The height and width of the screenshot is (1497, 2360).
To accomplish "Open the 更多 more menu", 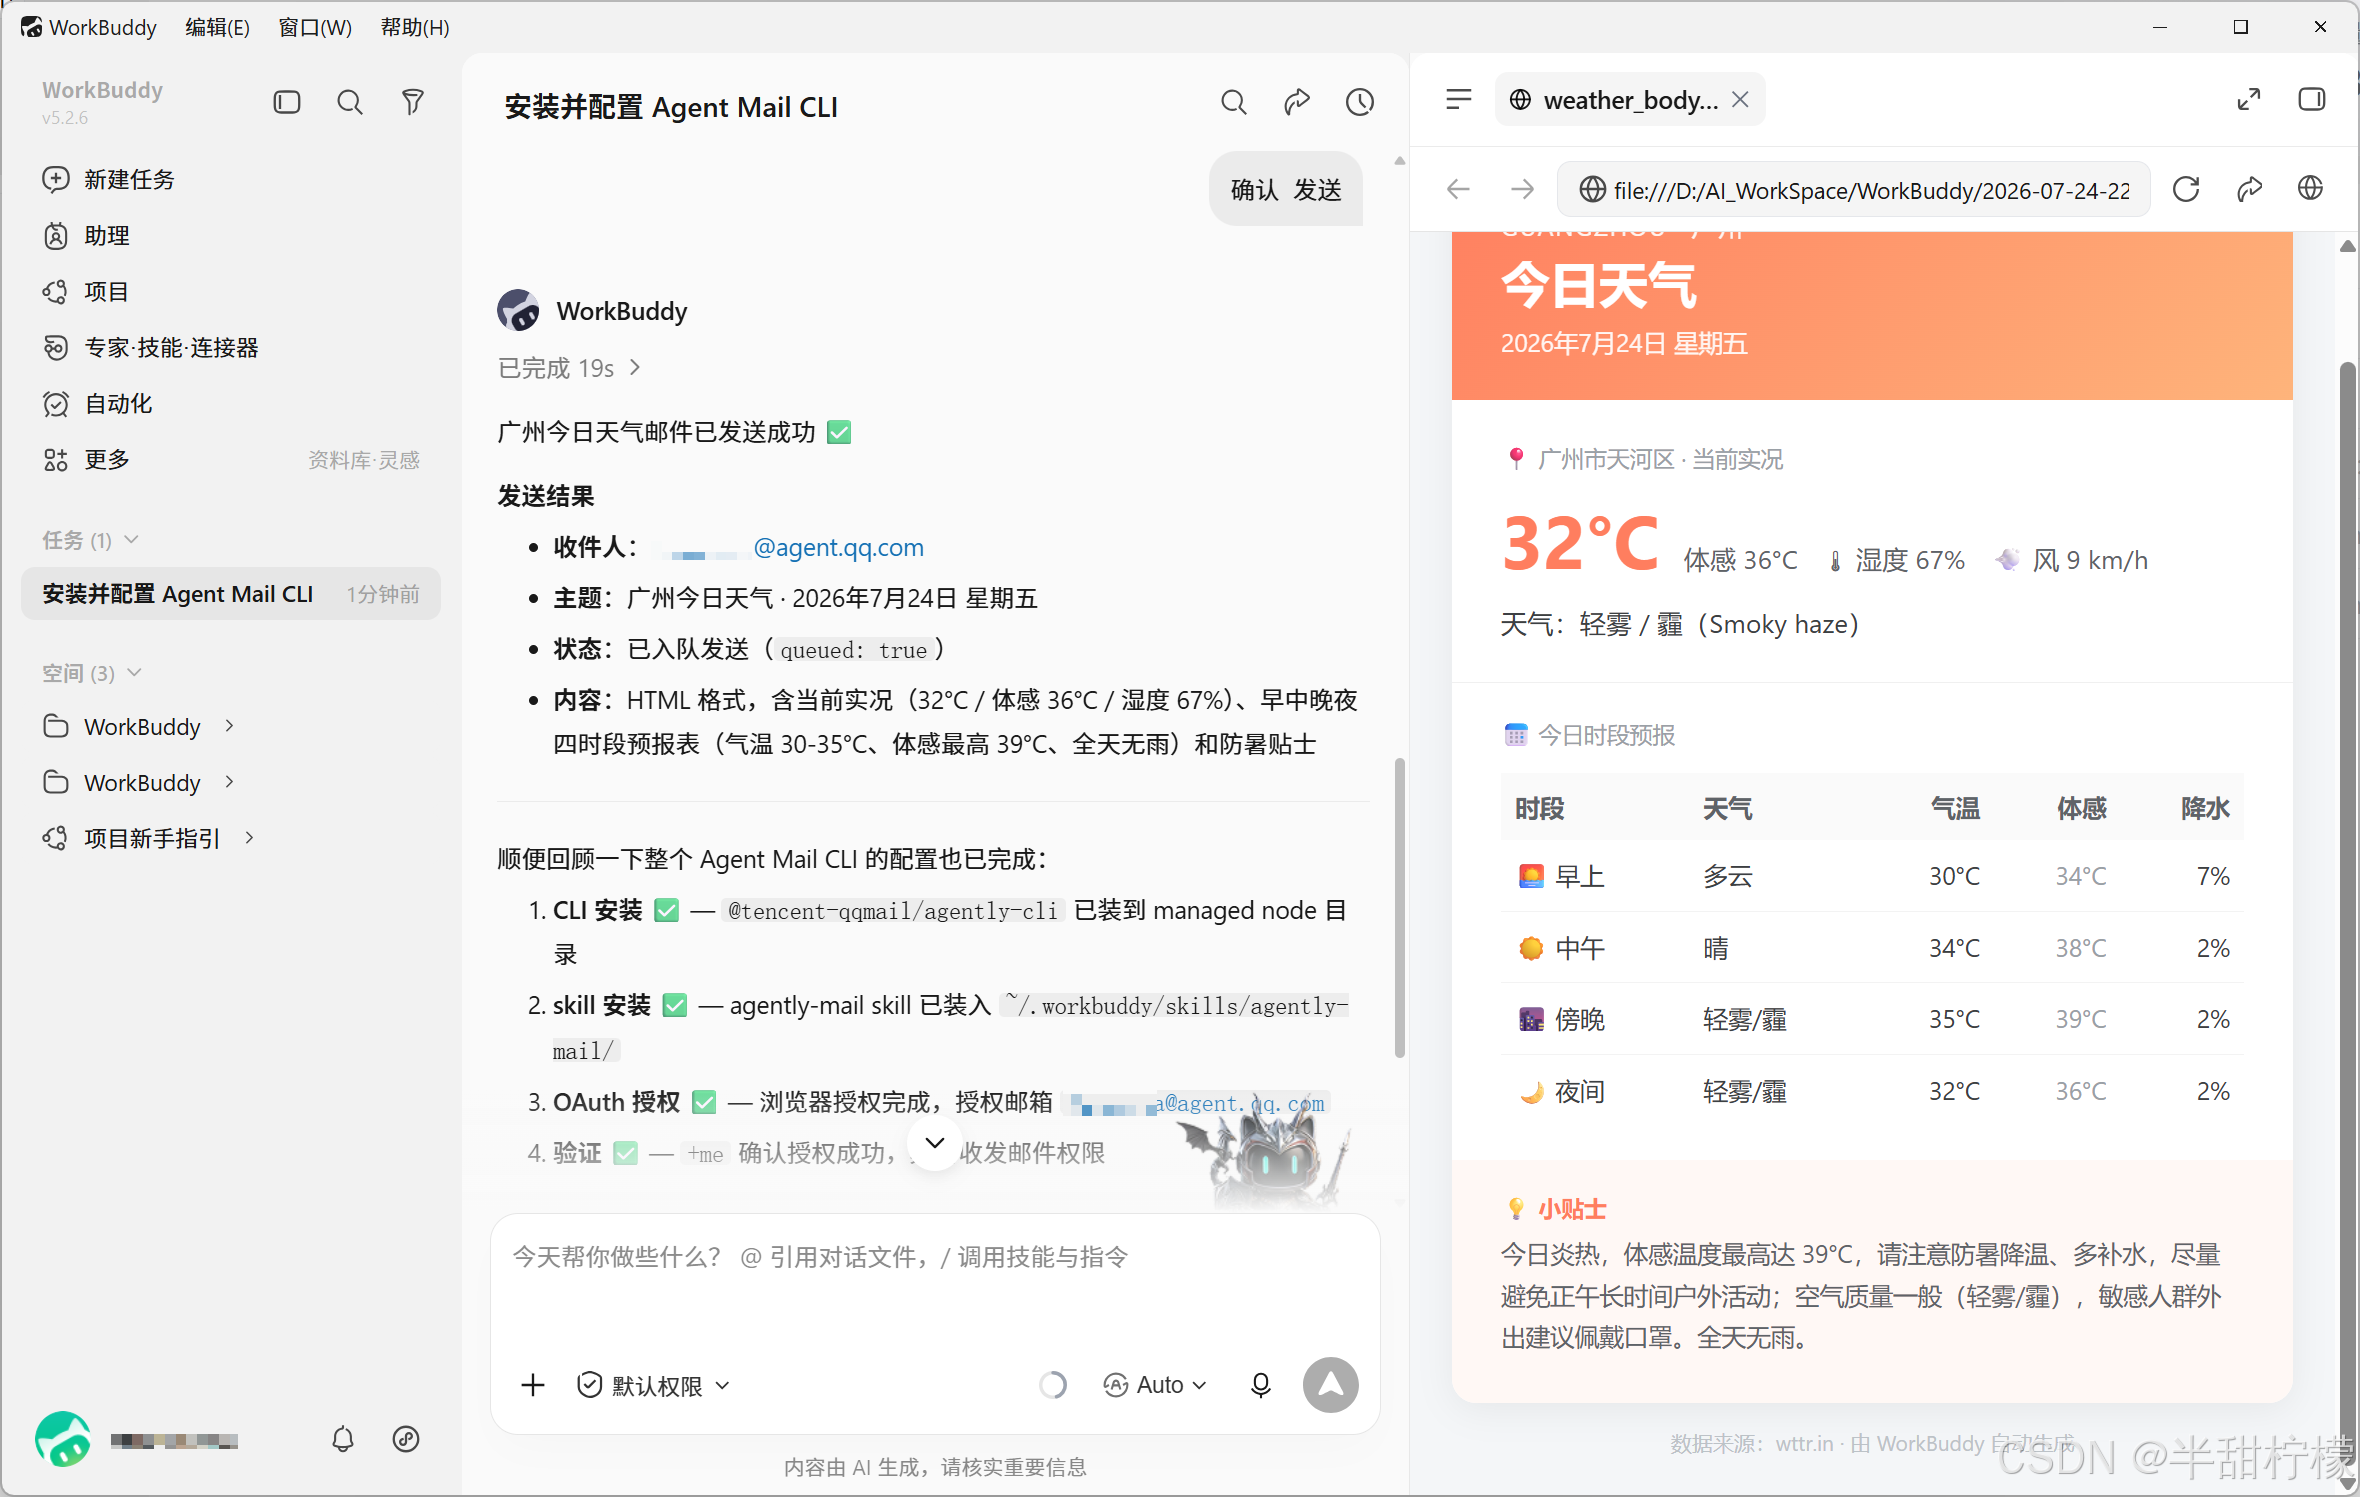I will [87, 459].
